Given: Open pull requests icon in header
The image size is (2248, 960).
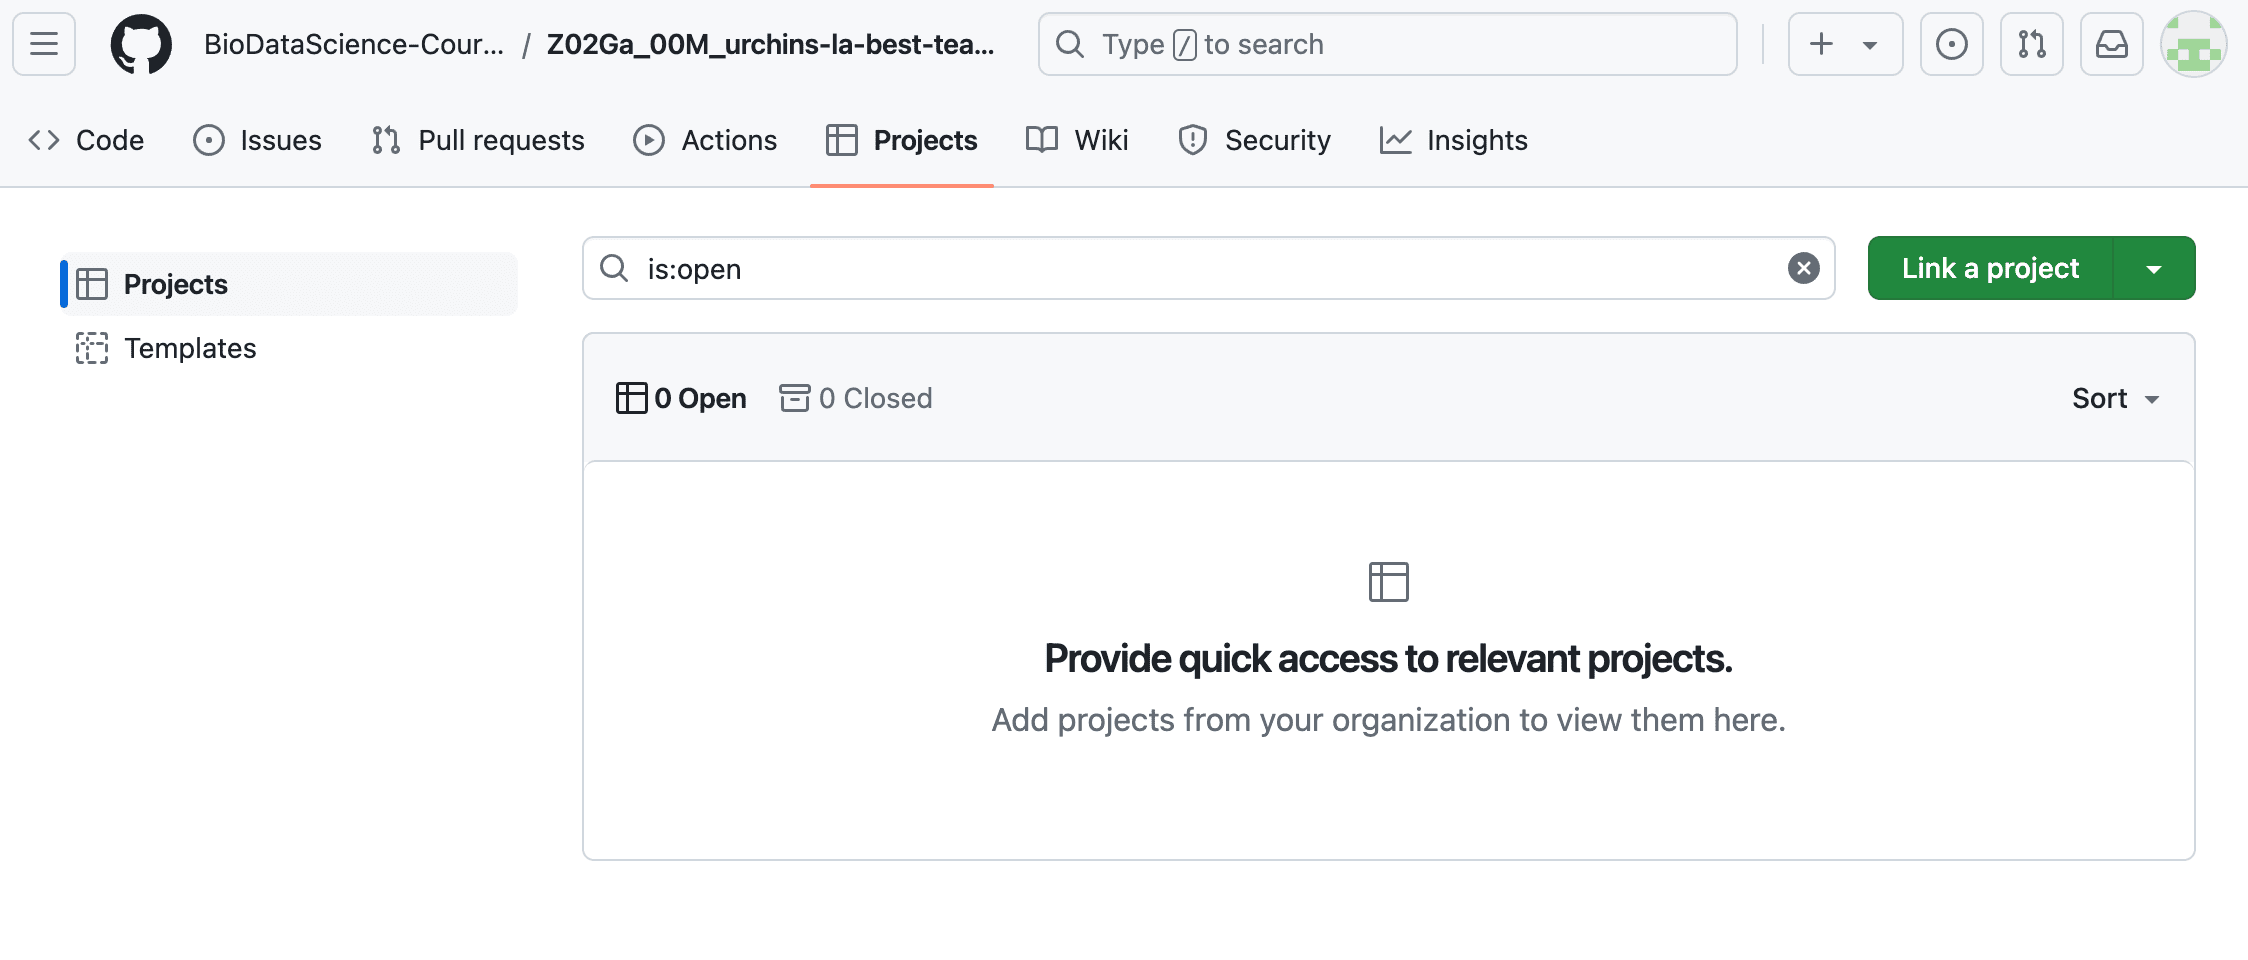Looking at the screenshot, I should pos(2031,44).
